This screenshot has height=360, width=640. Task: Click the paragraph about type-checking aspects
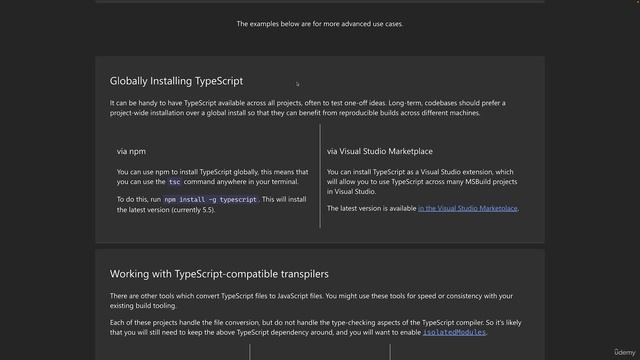316,327
